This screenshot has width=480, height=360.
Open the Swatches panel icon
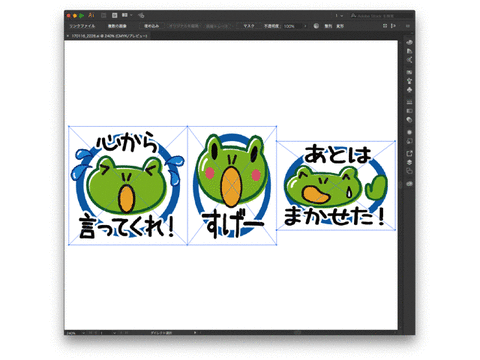(409, 72)
